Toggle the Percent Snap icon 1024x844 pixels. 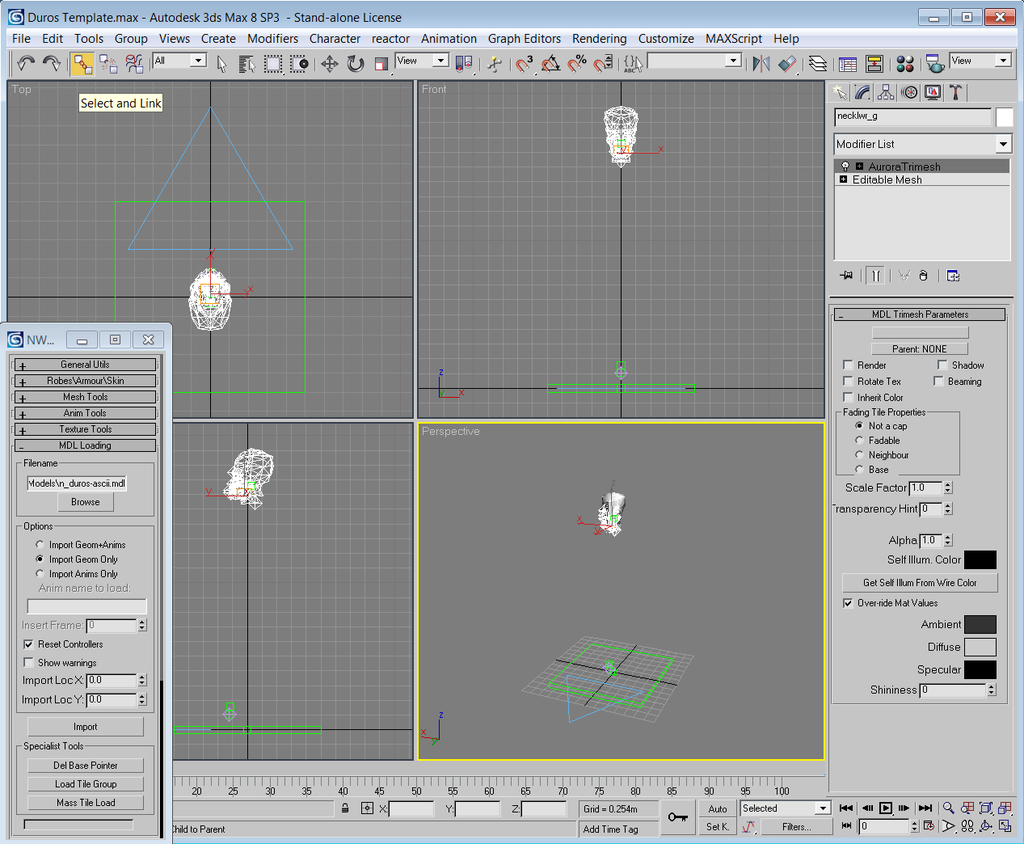(x=577, y=63)
